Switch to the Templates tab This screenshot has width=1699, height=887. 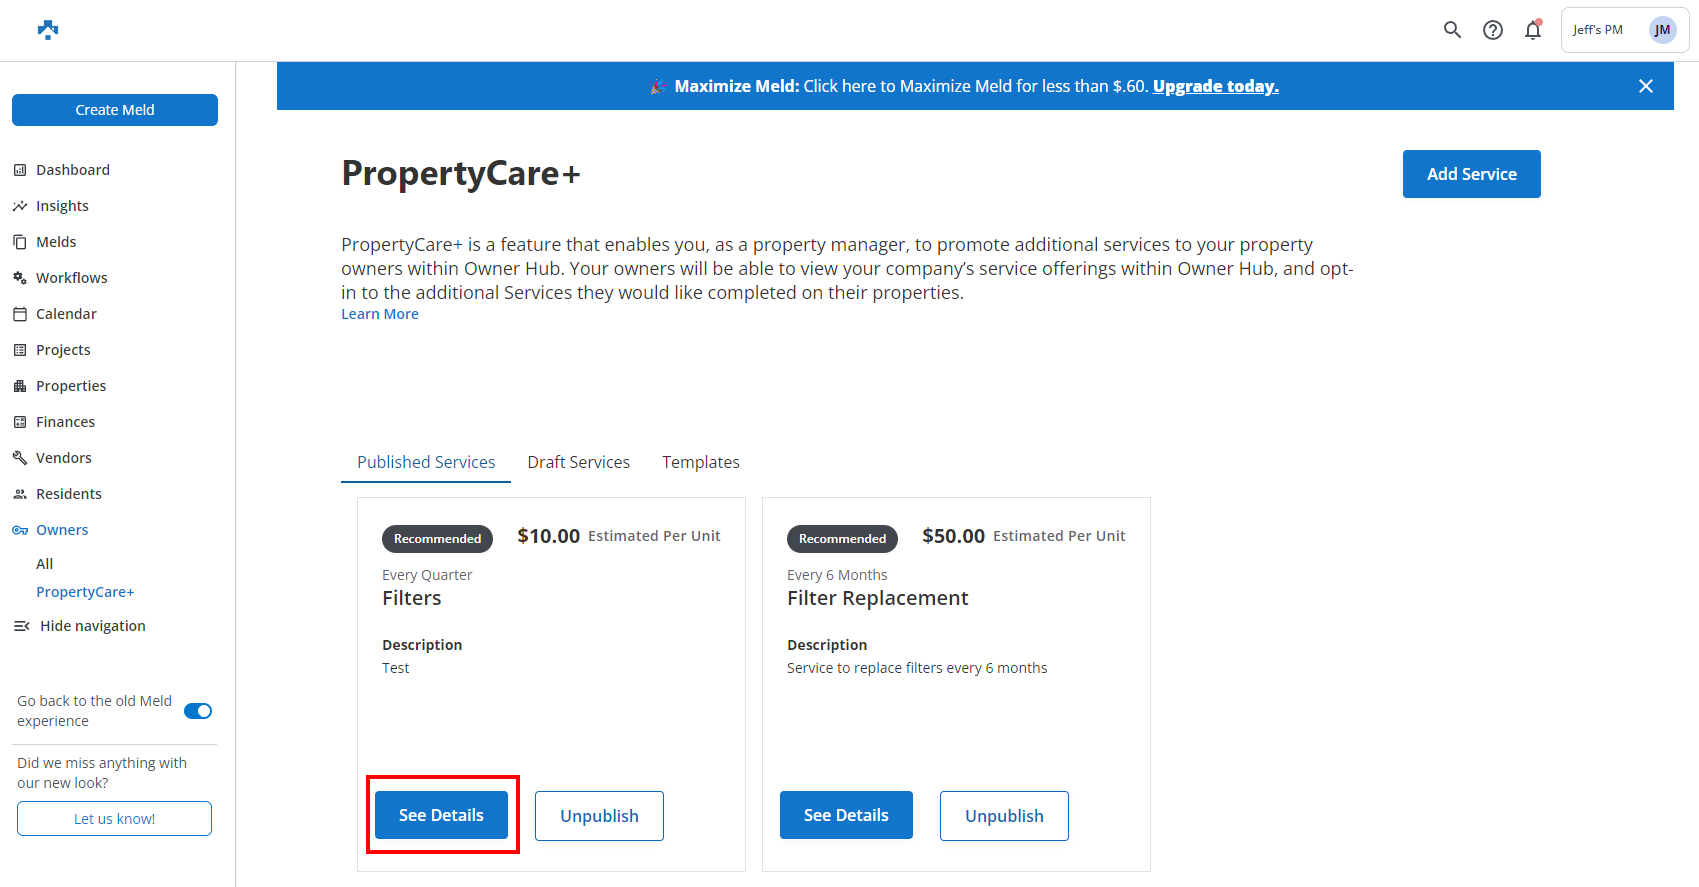click(x=700, y=462)
